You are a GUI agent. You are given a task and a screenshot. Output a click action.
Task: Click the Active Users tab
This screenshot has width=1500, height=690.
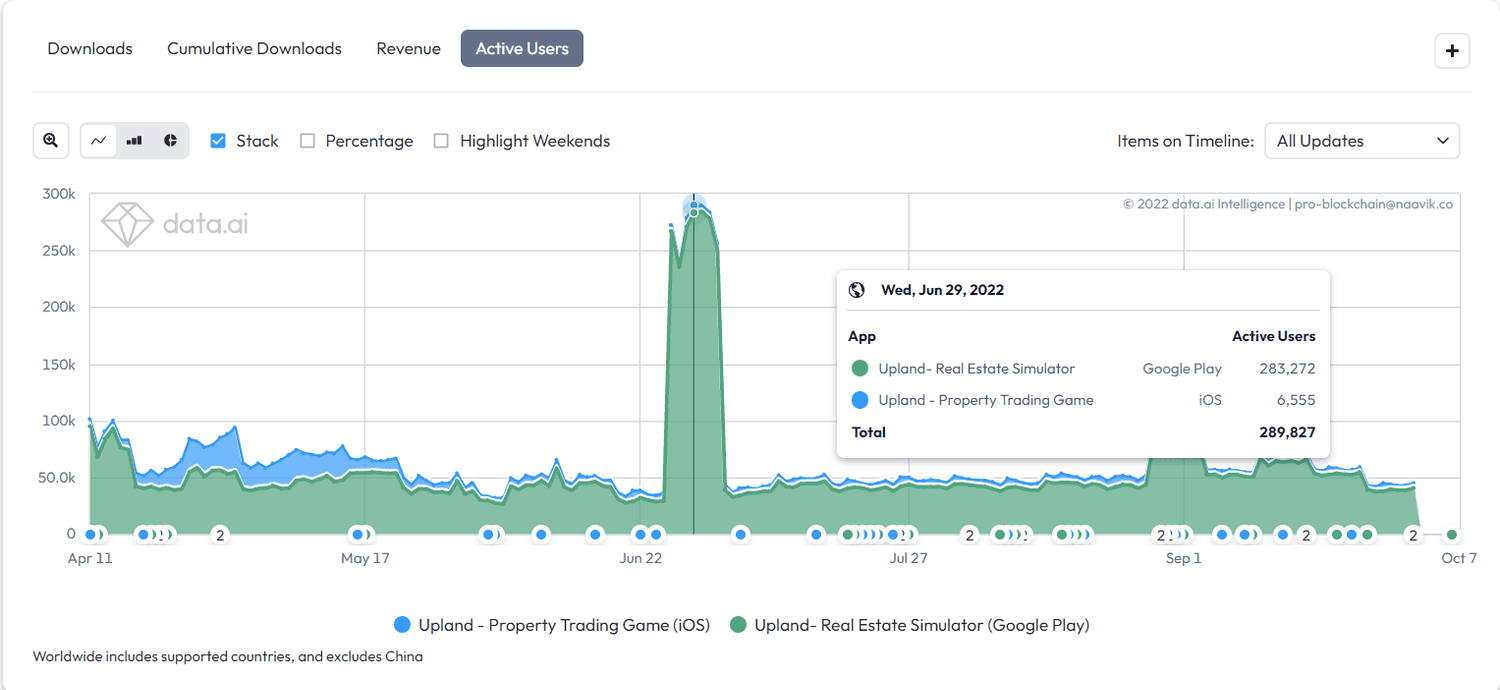(522, 48)
